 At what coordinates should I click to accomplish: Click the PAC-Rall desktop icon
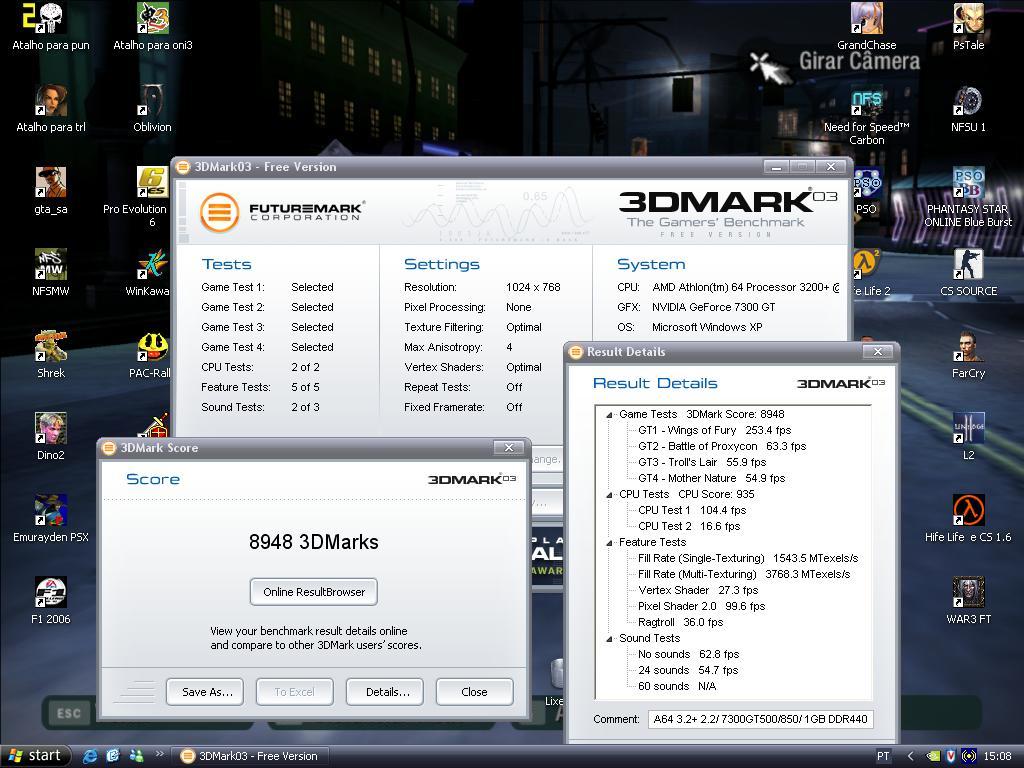coord(150,355)
